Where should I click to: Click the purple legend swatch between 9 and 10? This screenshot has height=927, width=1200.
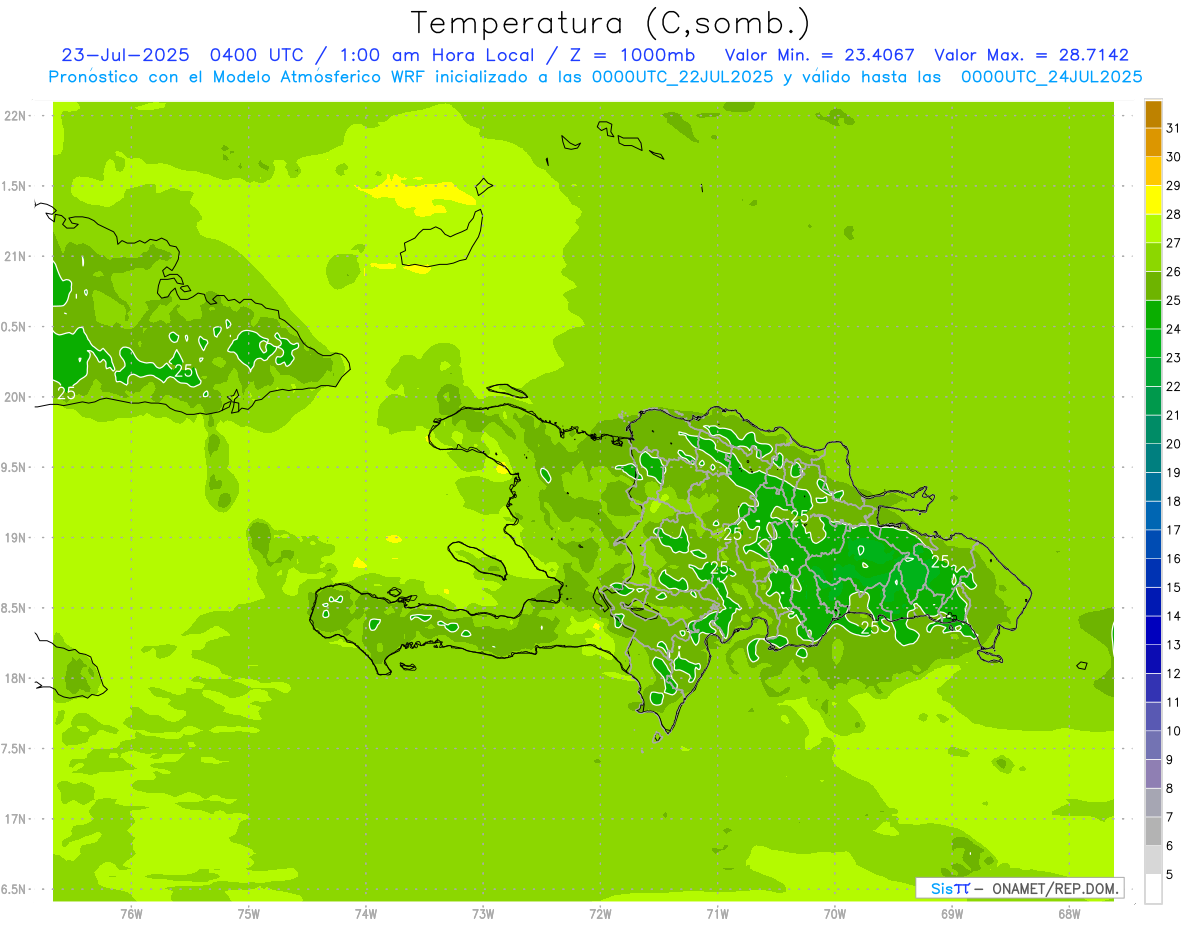[1153, 745]
